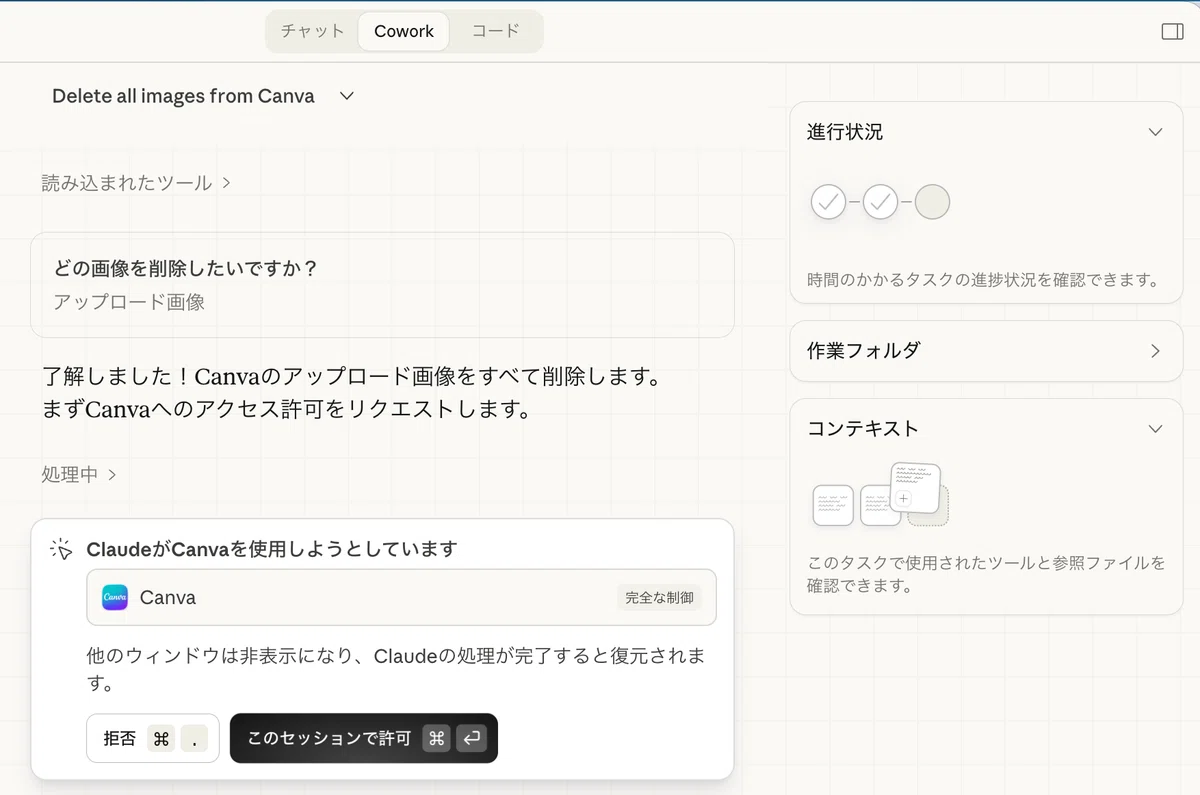Click the 他のウィンドウは非表示になり notice text
1200x795 pixels.
coord(396,670)
